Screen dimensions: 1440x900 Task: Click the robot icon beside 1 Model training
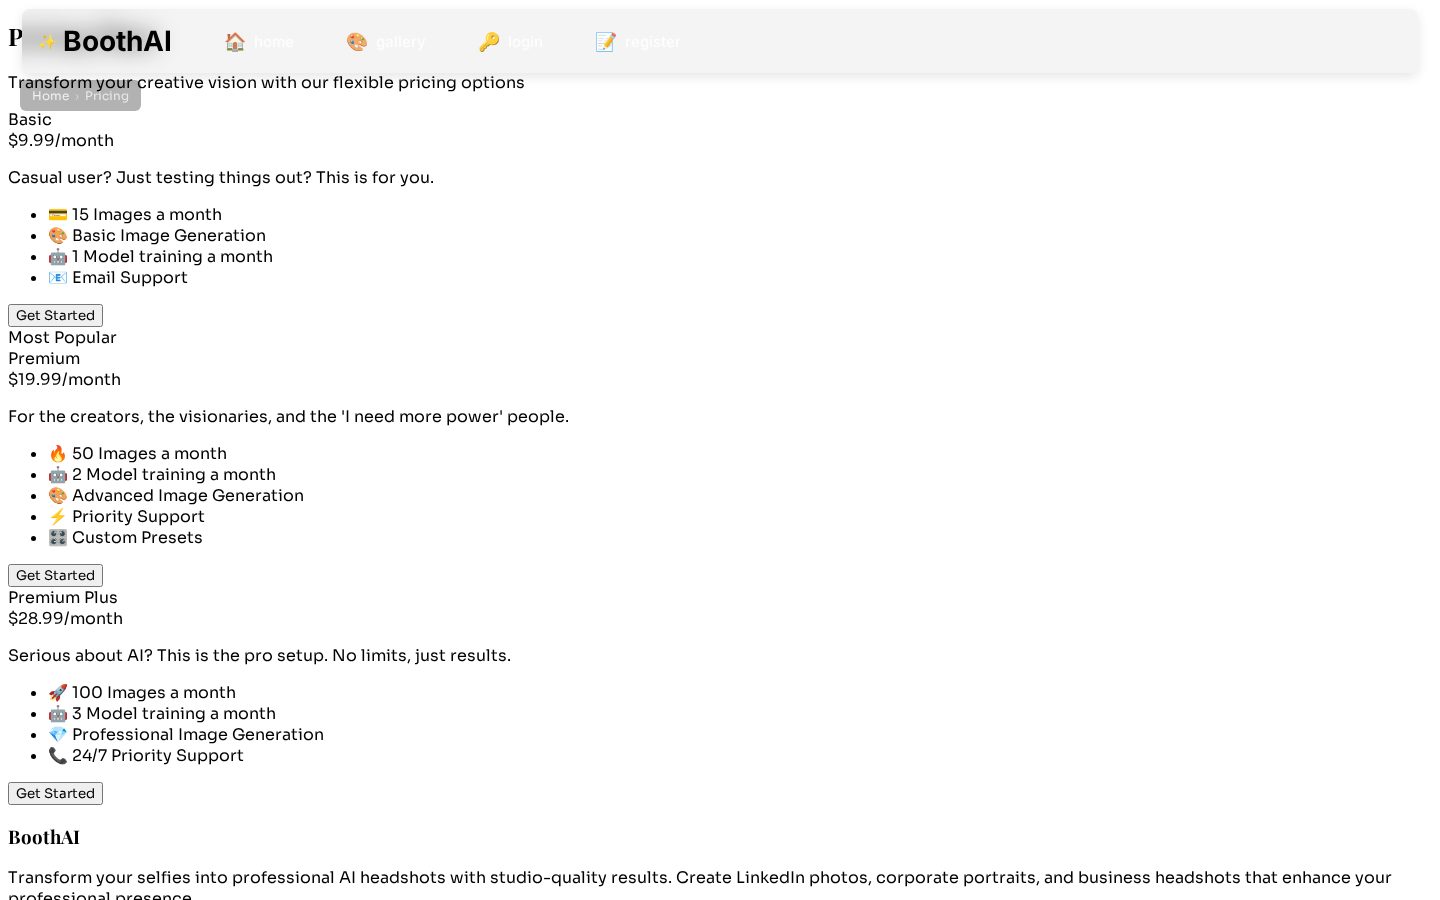[58, 256]
